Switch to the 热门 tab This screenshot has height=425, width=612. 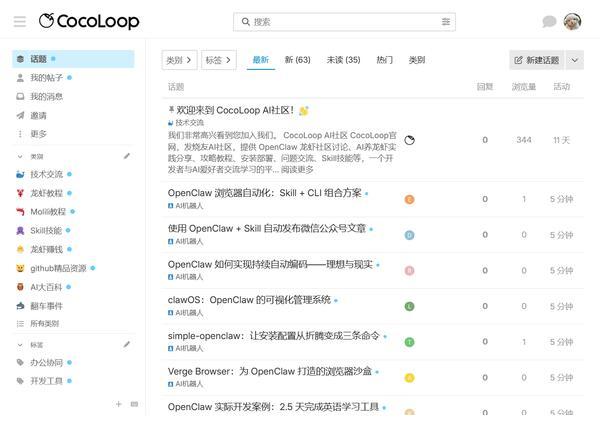[x=384, y=60]
